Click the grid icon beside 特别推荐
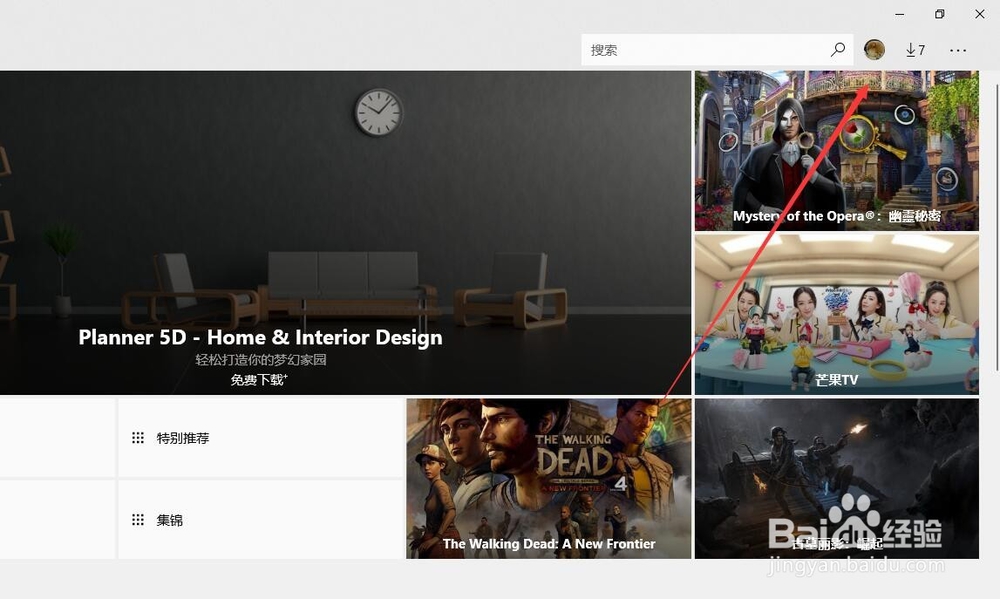1000x599 pixels. point(138,438)
